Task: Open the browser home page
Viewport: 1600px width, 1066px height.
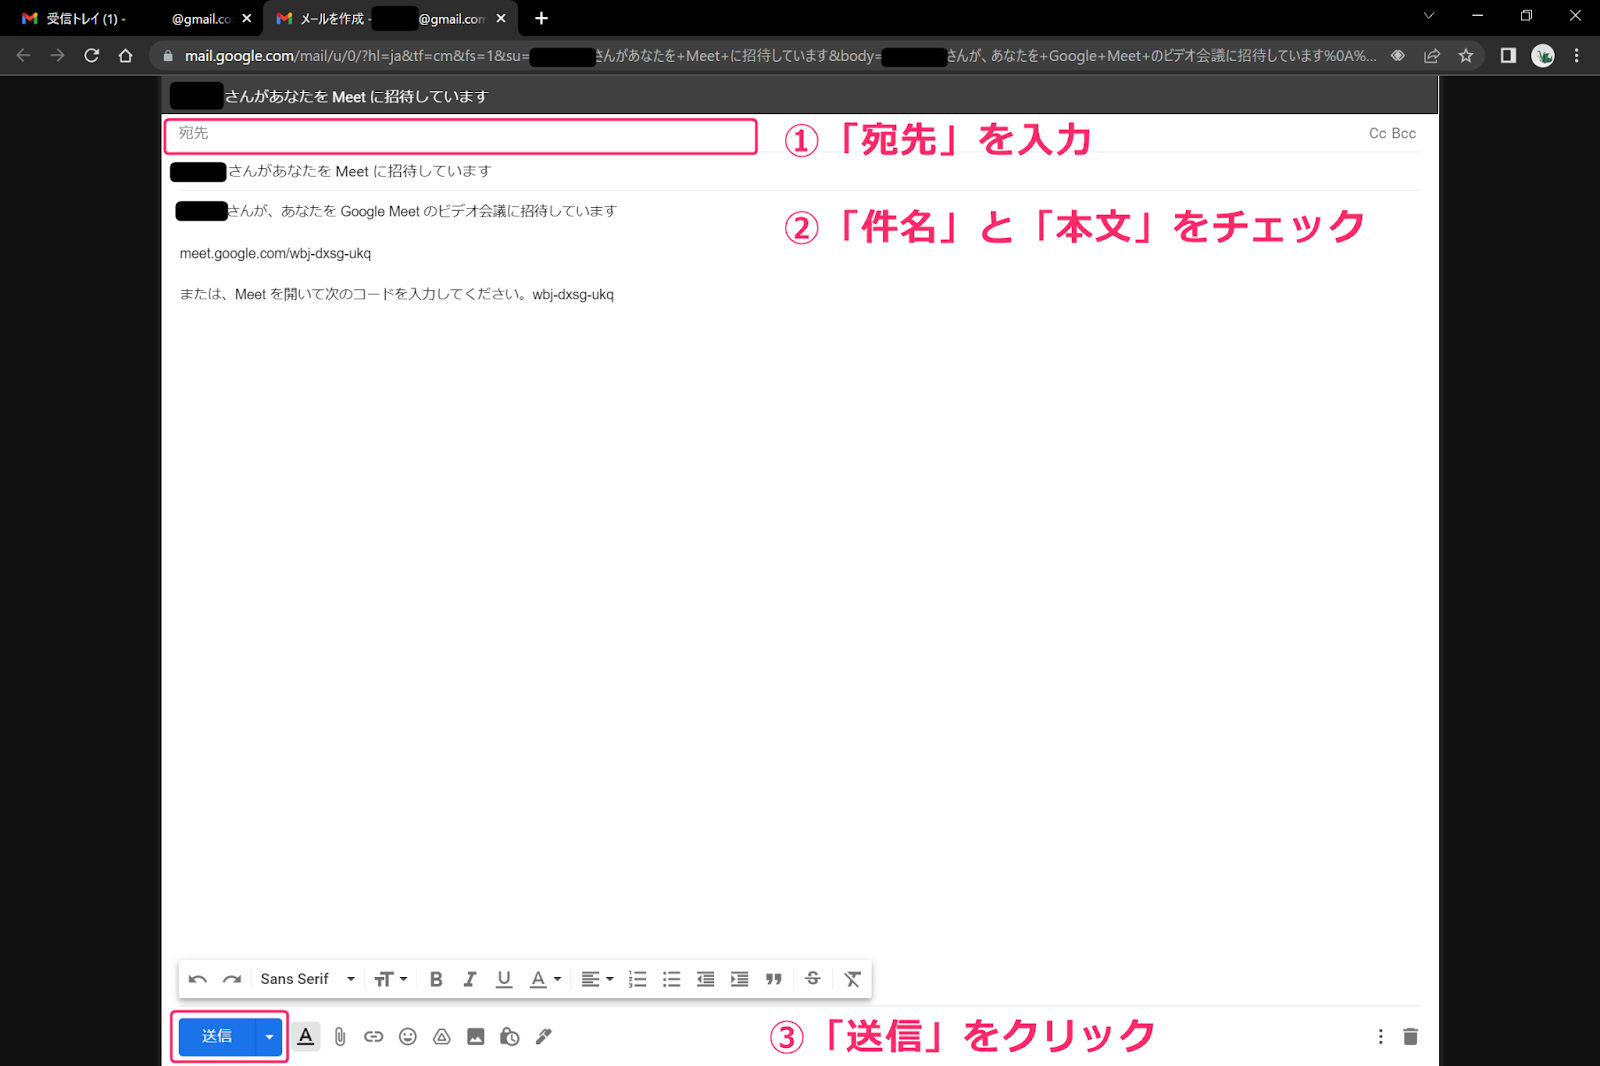Action: point(125,55)
